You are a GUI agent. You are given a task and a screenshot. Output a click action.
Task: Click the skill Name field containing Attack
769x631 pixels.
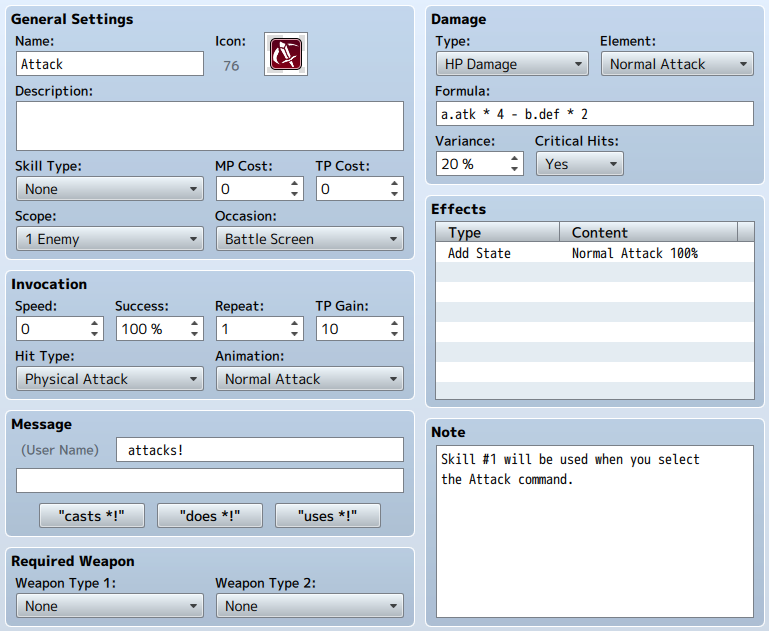coord(110,64)
